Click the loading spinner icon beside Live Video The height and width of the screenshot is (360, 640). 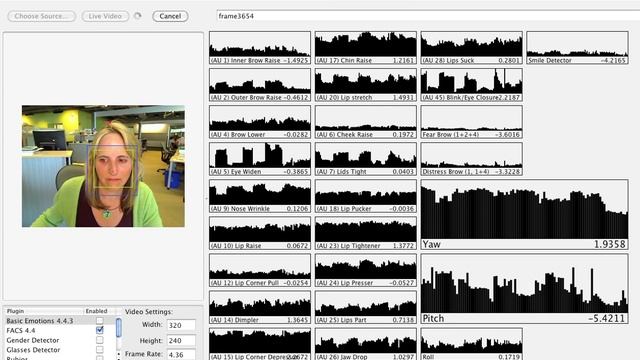[x=138, y=16]
